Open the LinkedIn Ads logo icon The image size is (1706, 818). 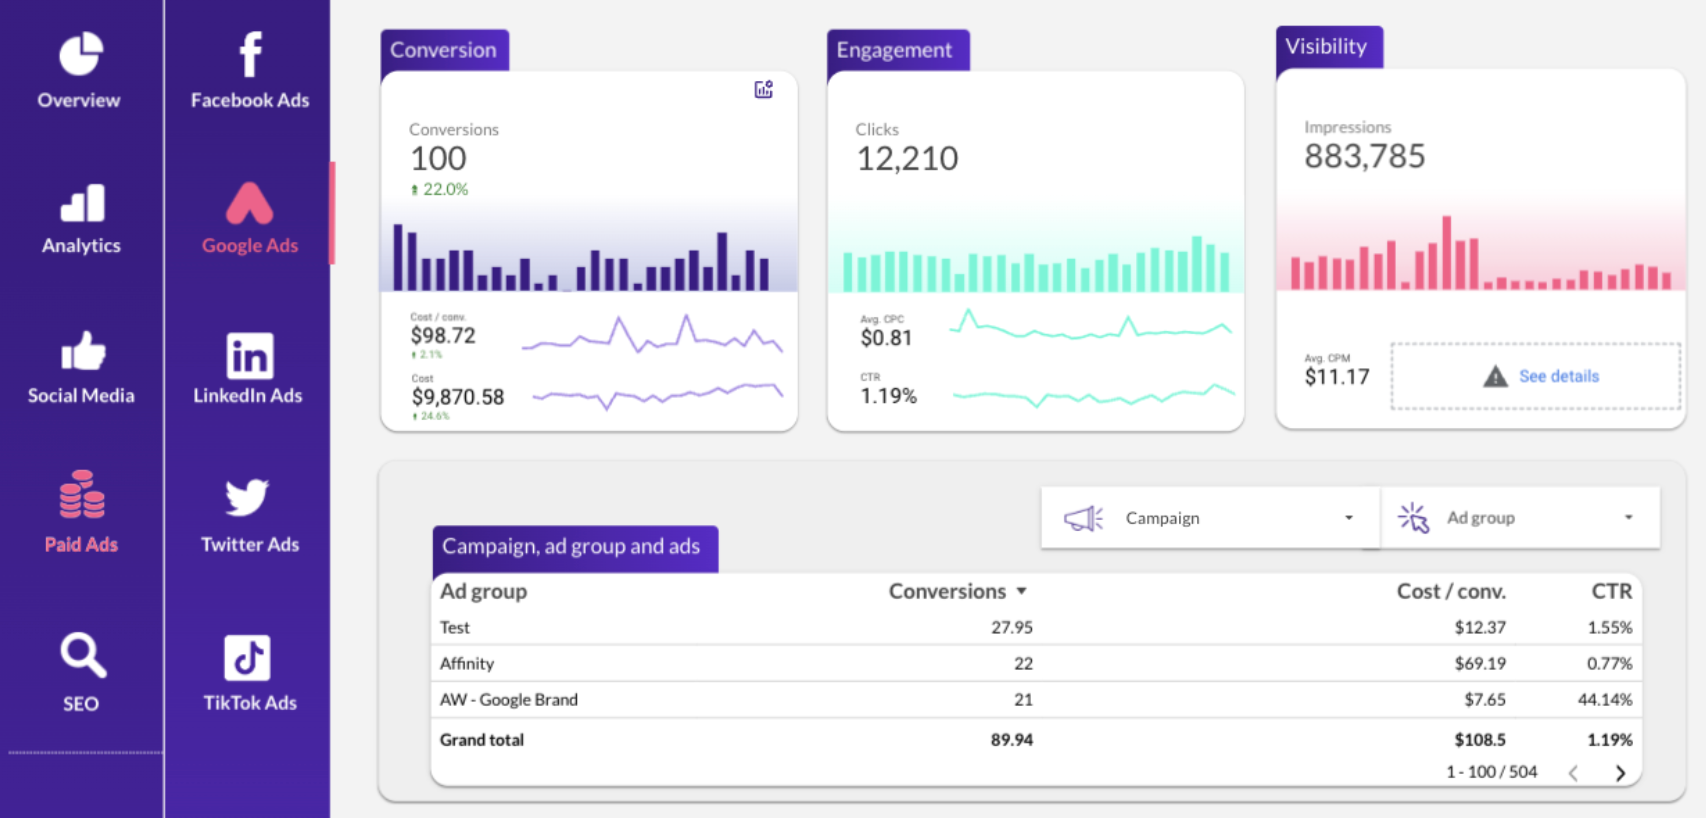click(249, 356)
